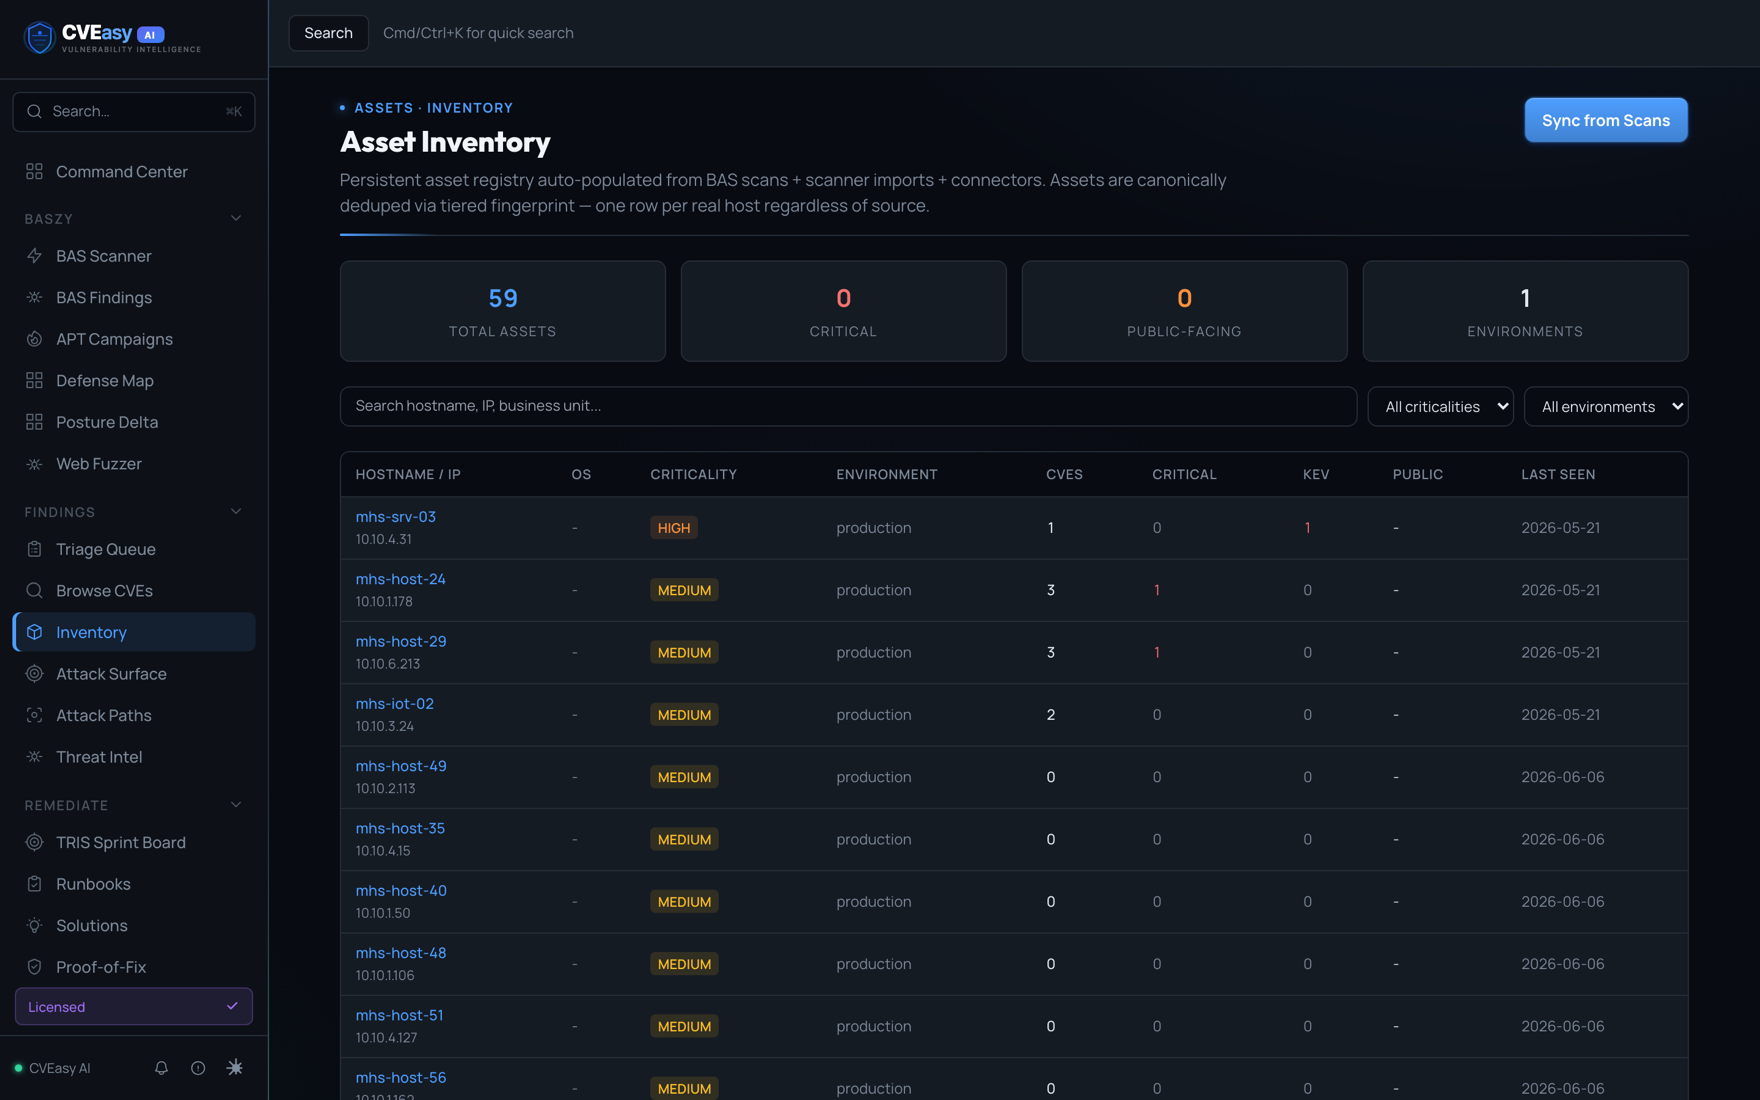
Task: Click the Critical stat card
Action: (x=843, y=311)
